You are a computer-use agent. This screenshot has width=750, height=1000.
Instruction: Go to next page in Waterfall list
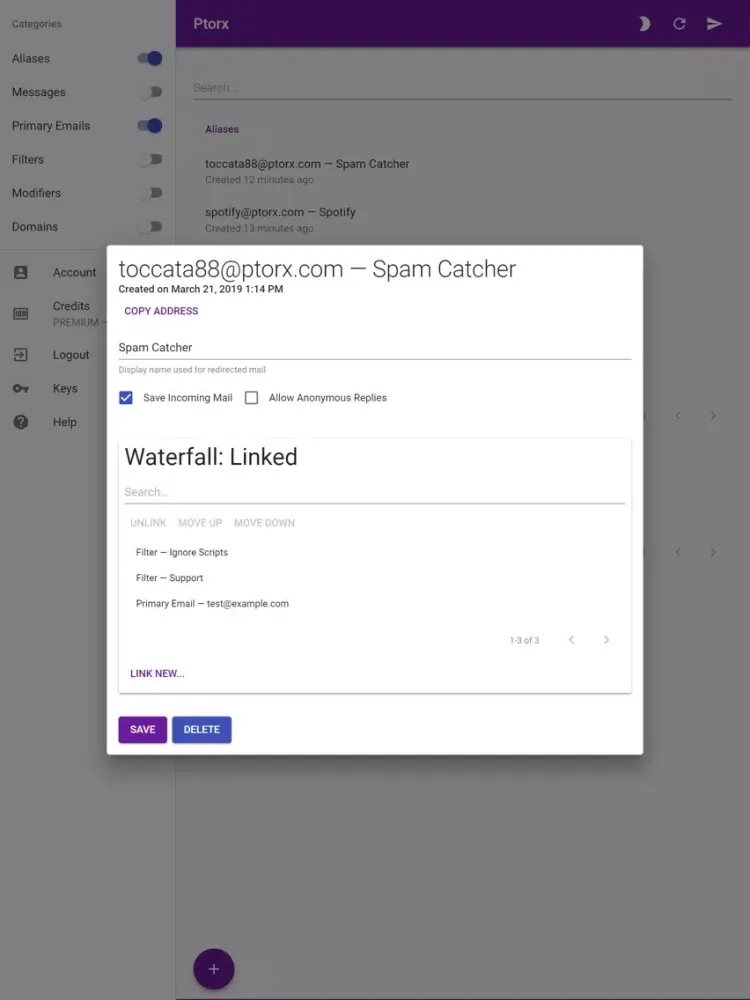pos(607,640)
